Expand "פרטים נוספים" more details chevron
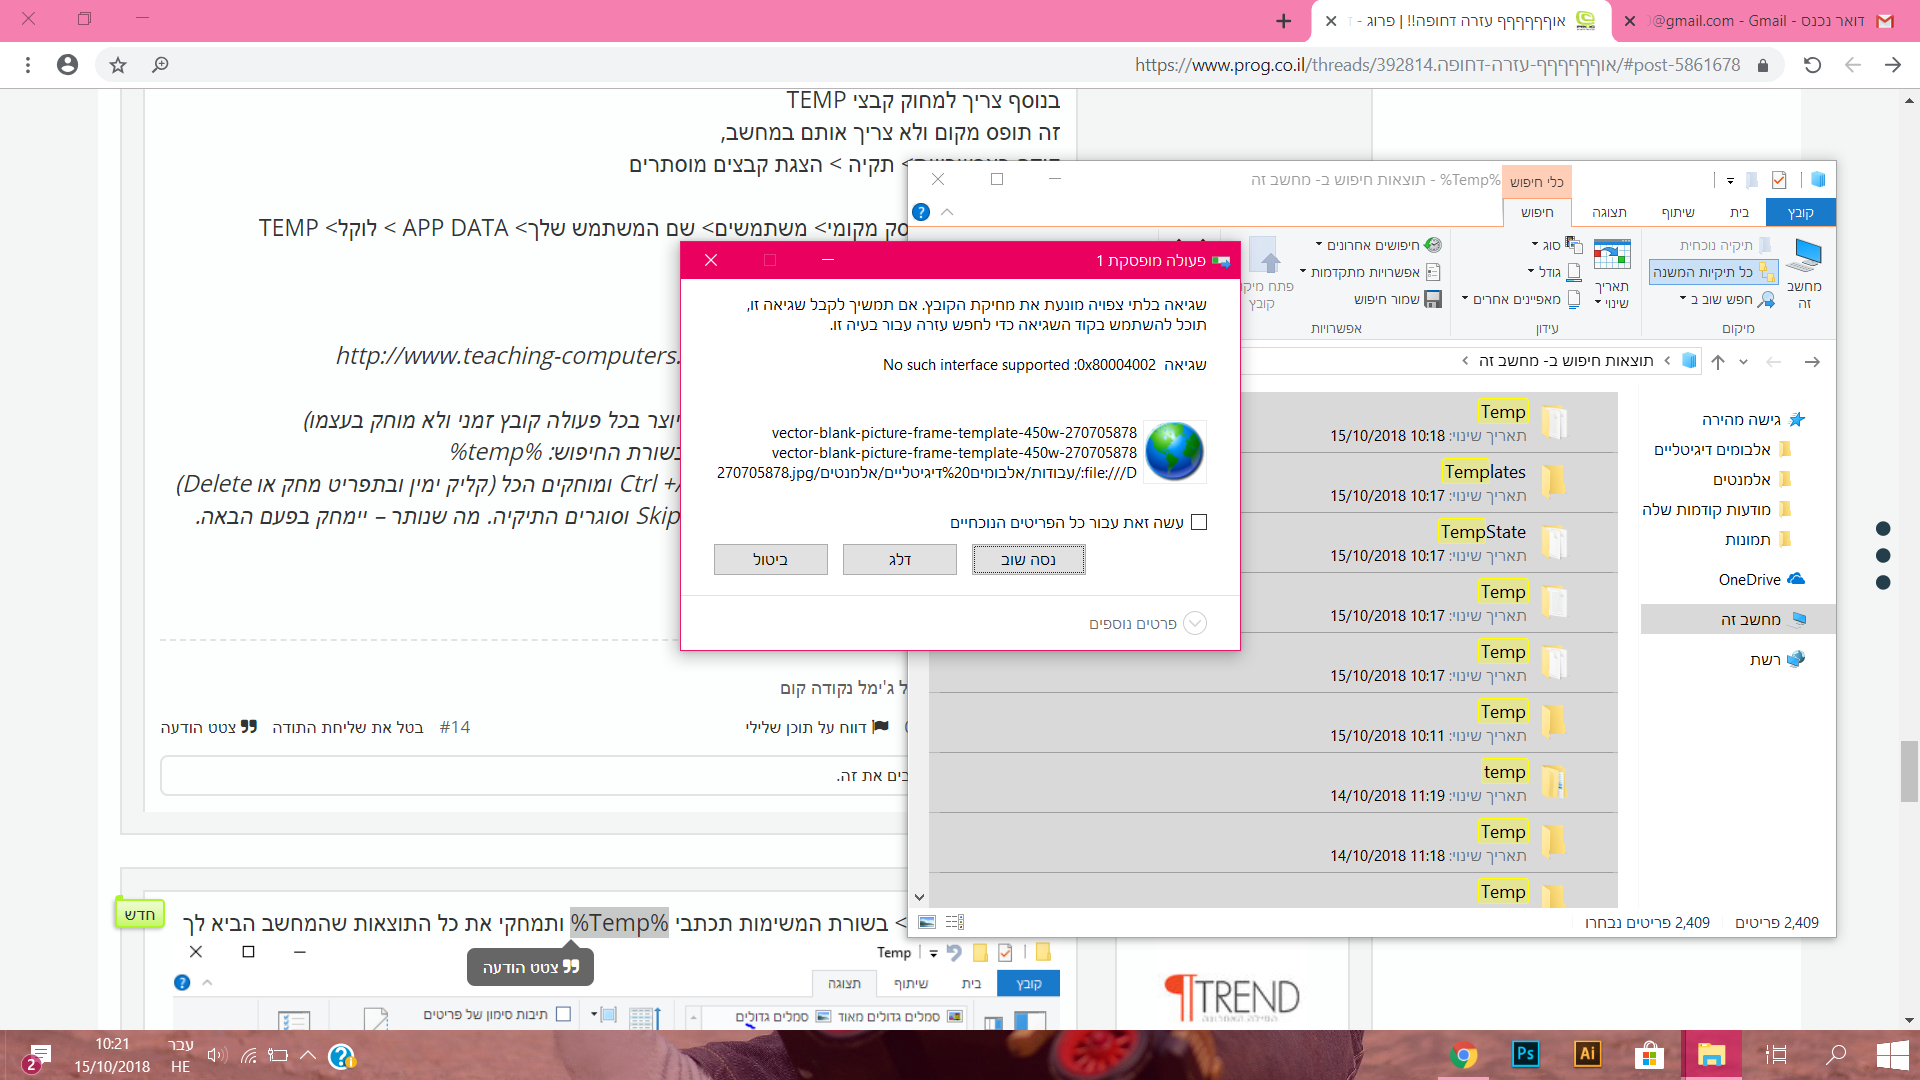 point(1195,623)
